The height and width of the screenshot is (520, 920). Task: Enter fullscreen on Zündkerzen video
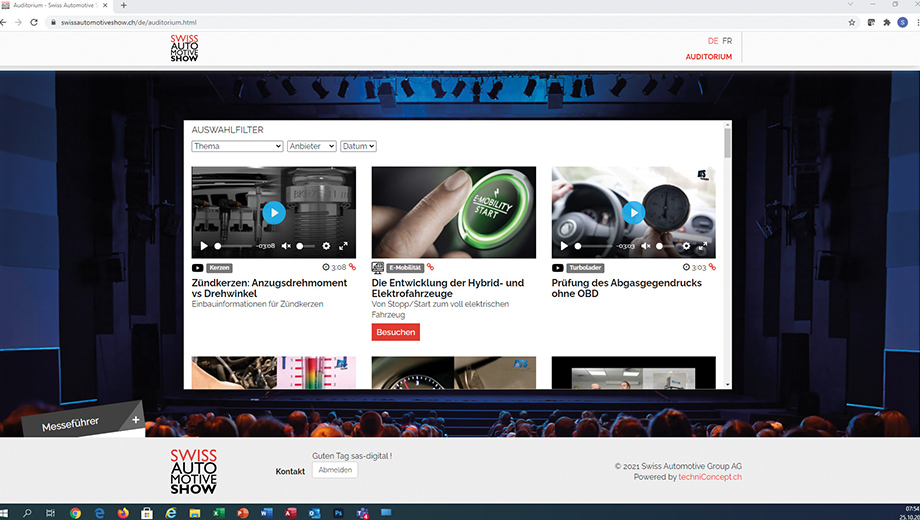pyautogui.click(x=343, y=246)
